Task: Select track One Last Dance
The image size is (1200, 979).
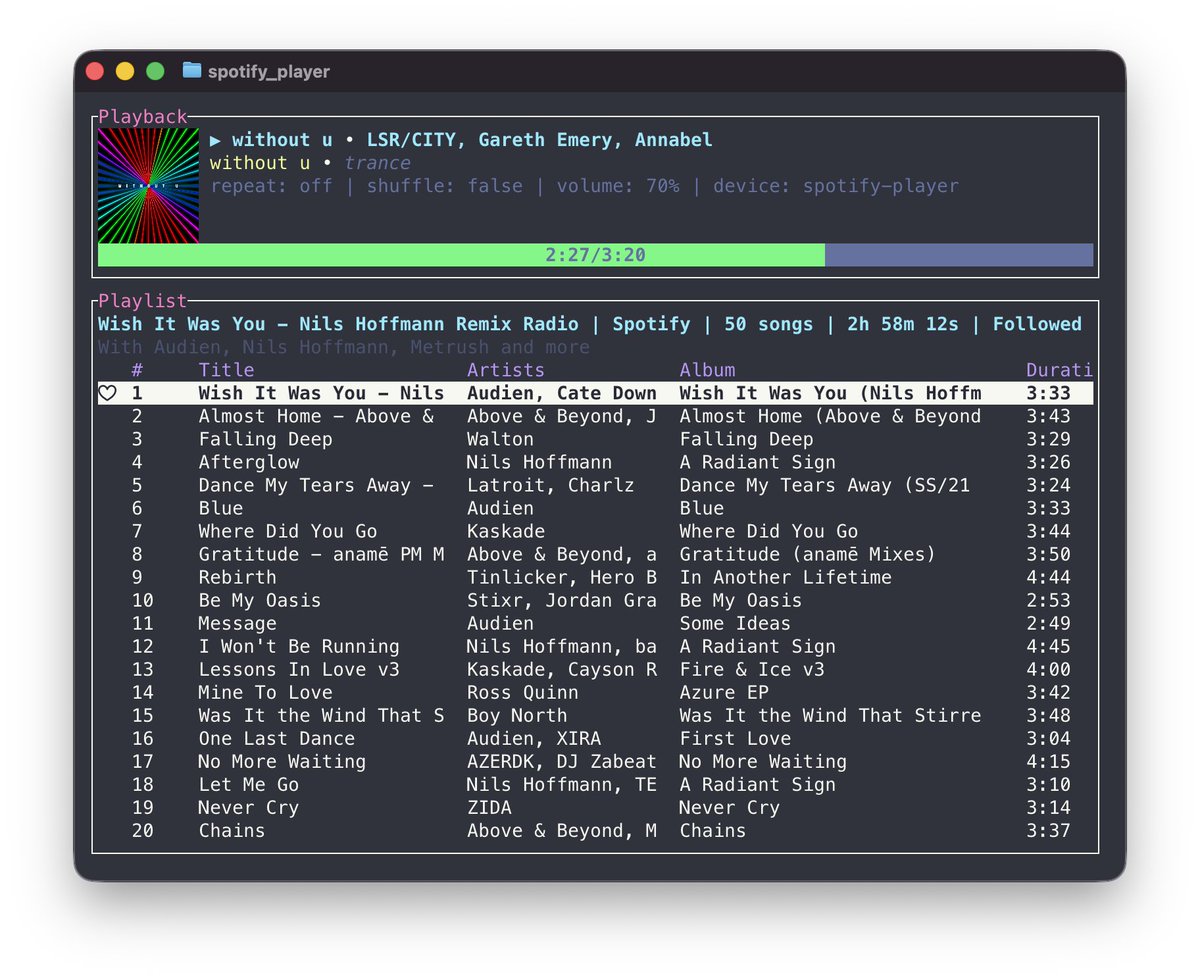Action: tap(276, 739)
